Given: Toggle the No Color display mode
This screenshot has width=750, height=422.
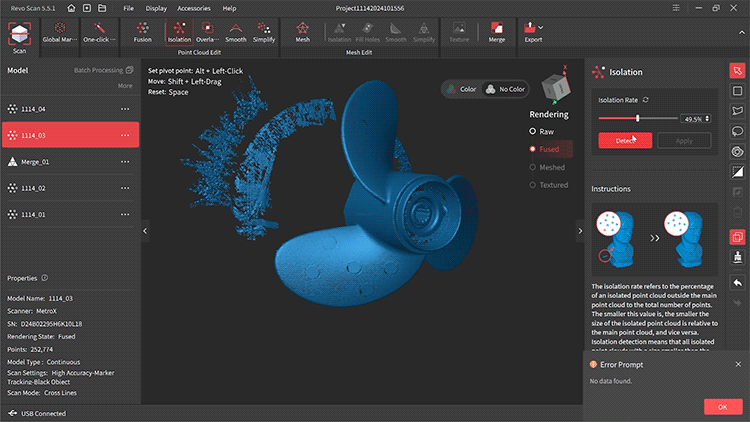Looking at the screenshot, I should pyautogui.click(x=505, y=88).
